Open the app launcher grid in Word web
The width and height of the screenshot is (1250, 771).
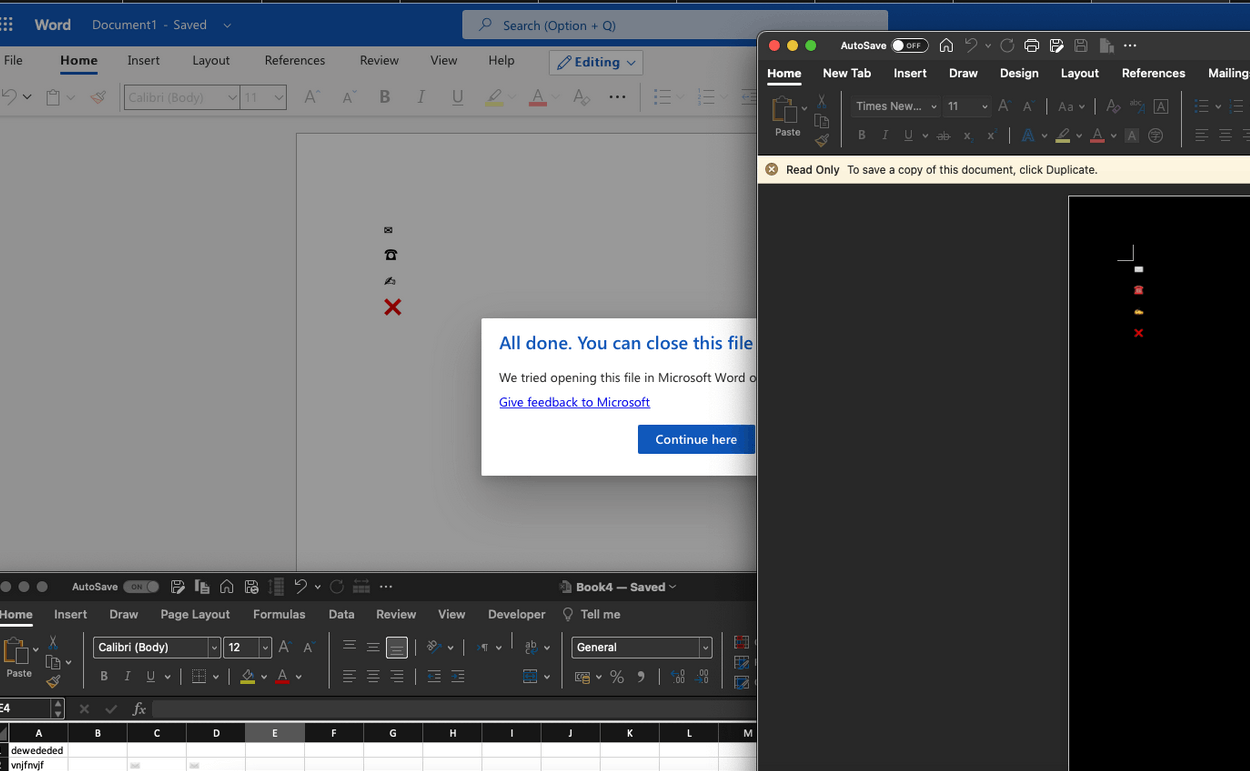(x=7, y=25)
